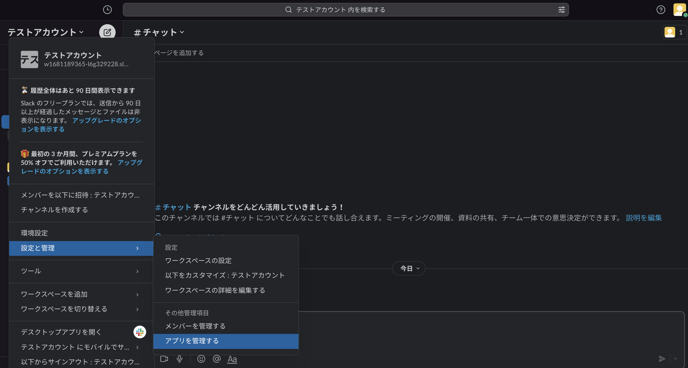
Task: Open the user profile avatar
Action: (679, 10)
